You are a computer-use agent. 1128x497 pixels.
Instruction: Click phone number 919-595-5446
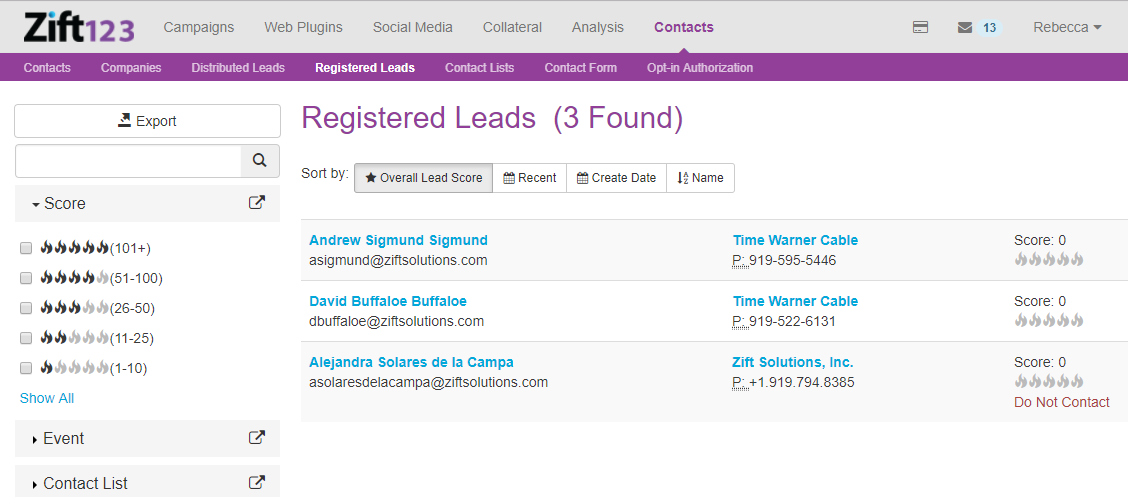click(x=793, y=260)
